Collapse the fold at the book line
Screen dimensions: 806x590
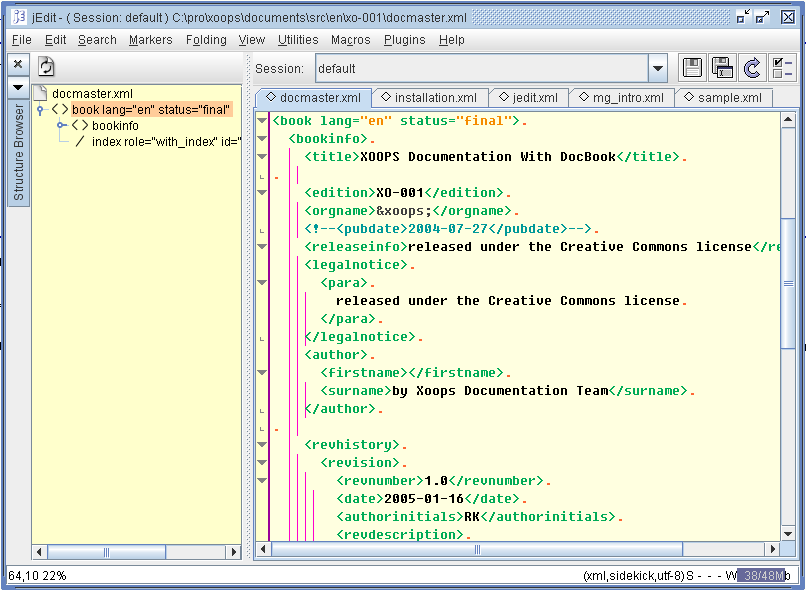(x=262, y=121)
